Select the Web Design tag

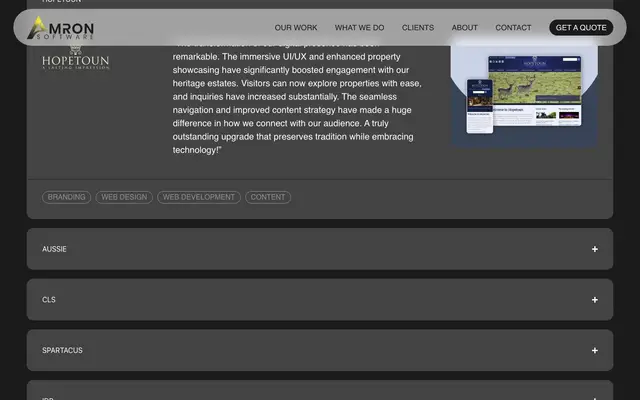coord(124,197)
